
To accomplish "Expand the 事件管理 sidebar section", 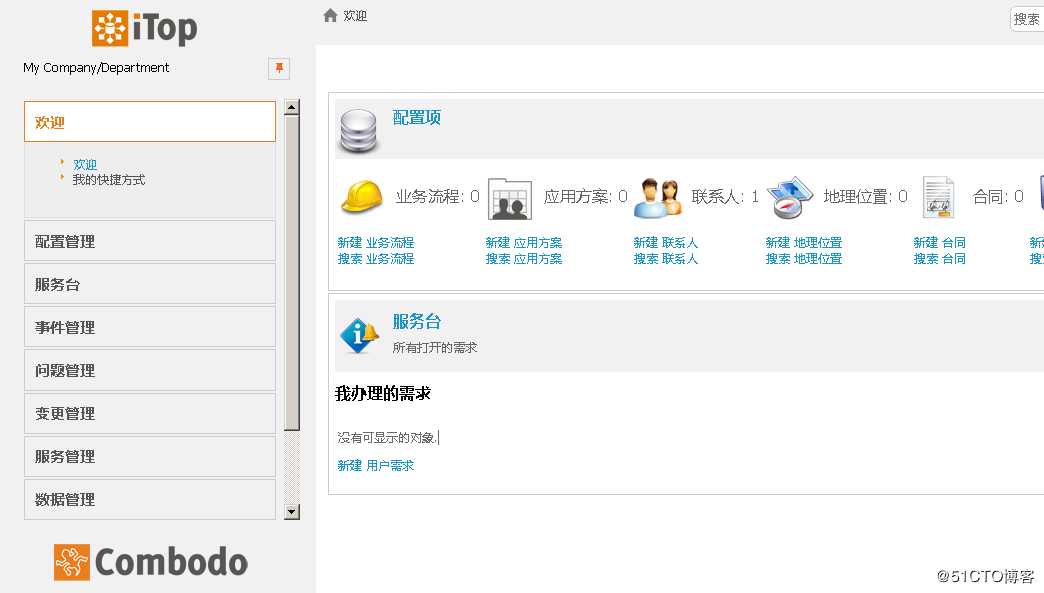I will (x=64, y=327).
